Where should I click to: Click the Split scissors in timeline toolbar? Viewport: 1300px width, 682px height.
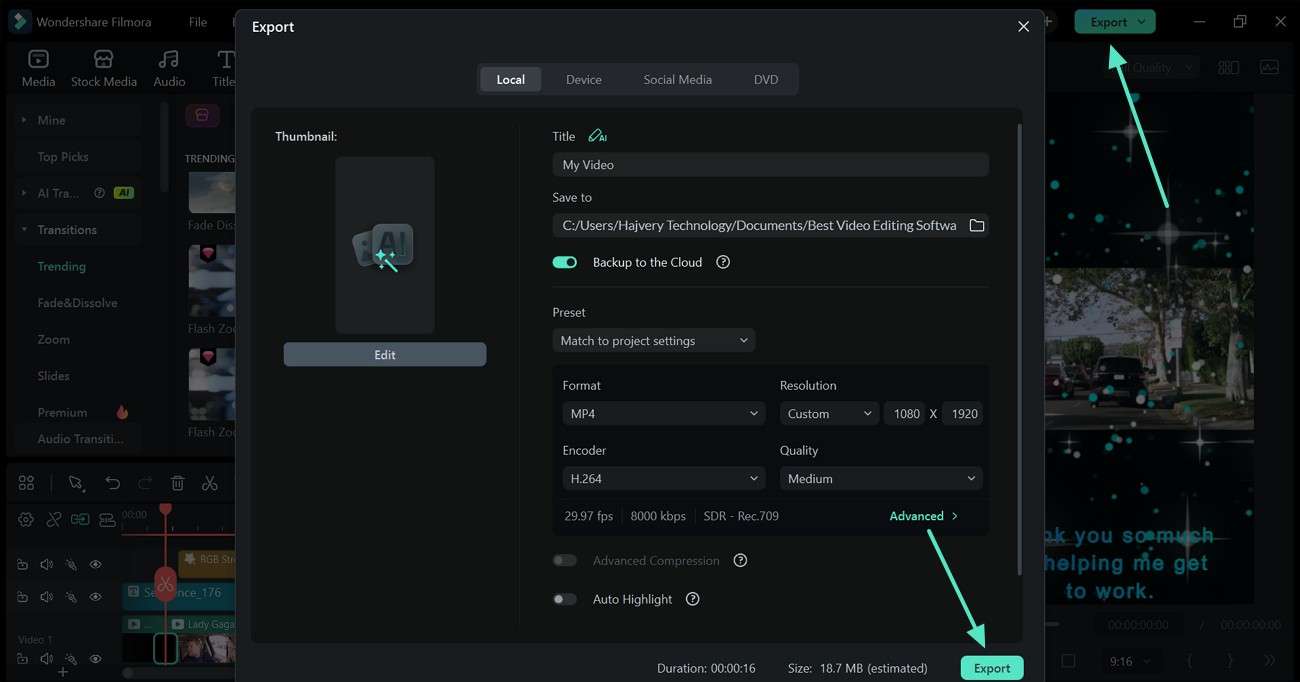(x=209, y=483)
